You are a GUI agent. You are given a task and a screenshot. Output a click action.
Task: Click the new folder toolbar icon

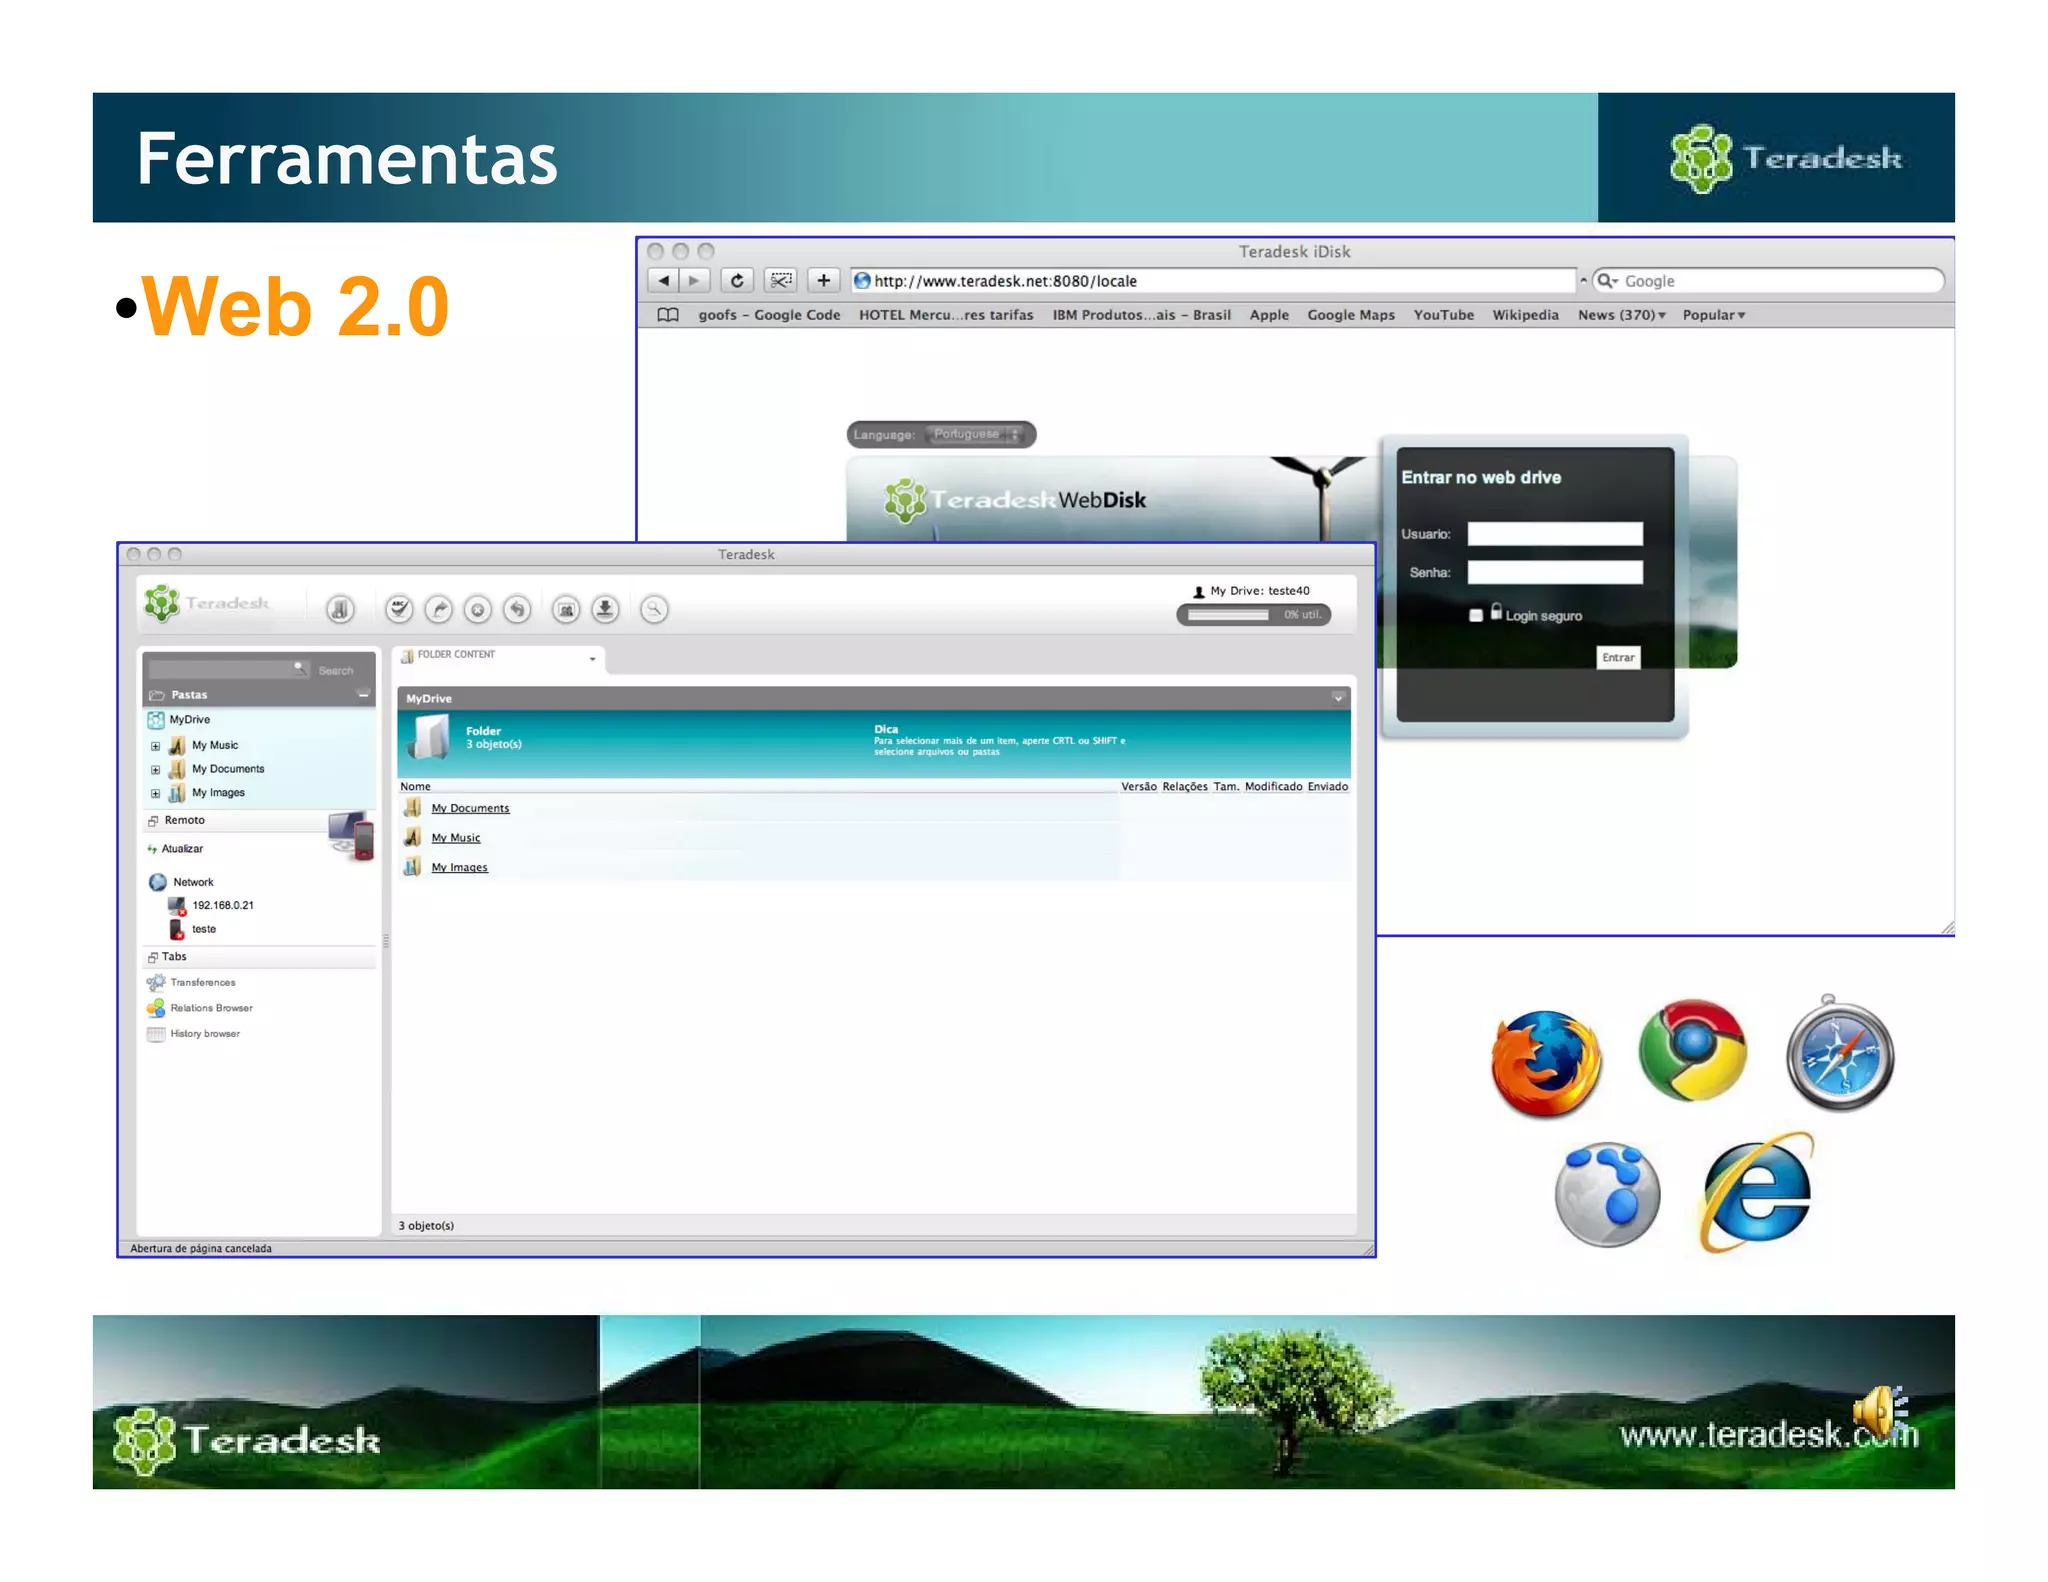pyautogui.click(x=340, y=609)
